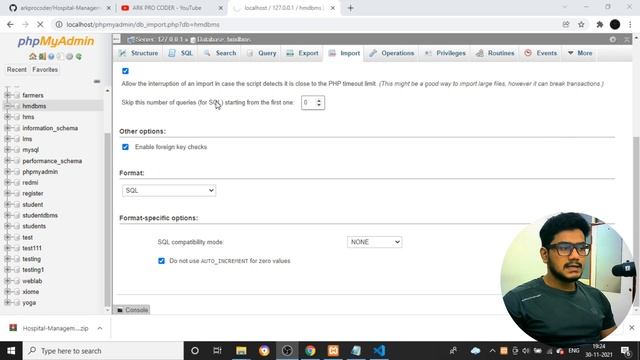Screen dimensions: 640x360
Task: Switch to the Structure tab
Action: pos(139,53)
